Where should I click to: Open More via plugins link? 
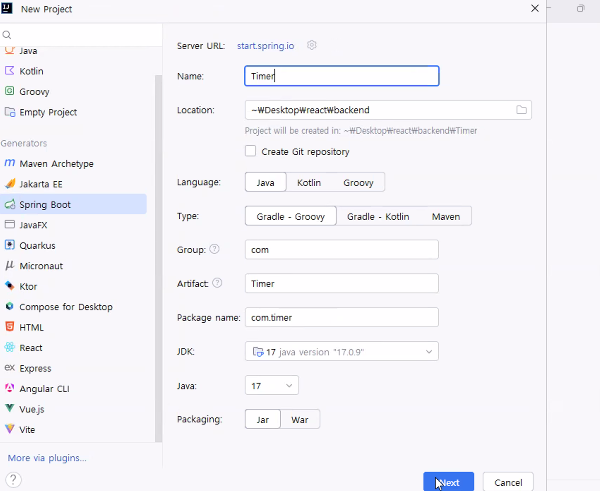47,458
